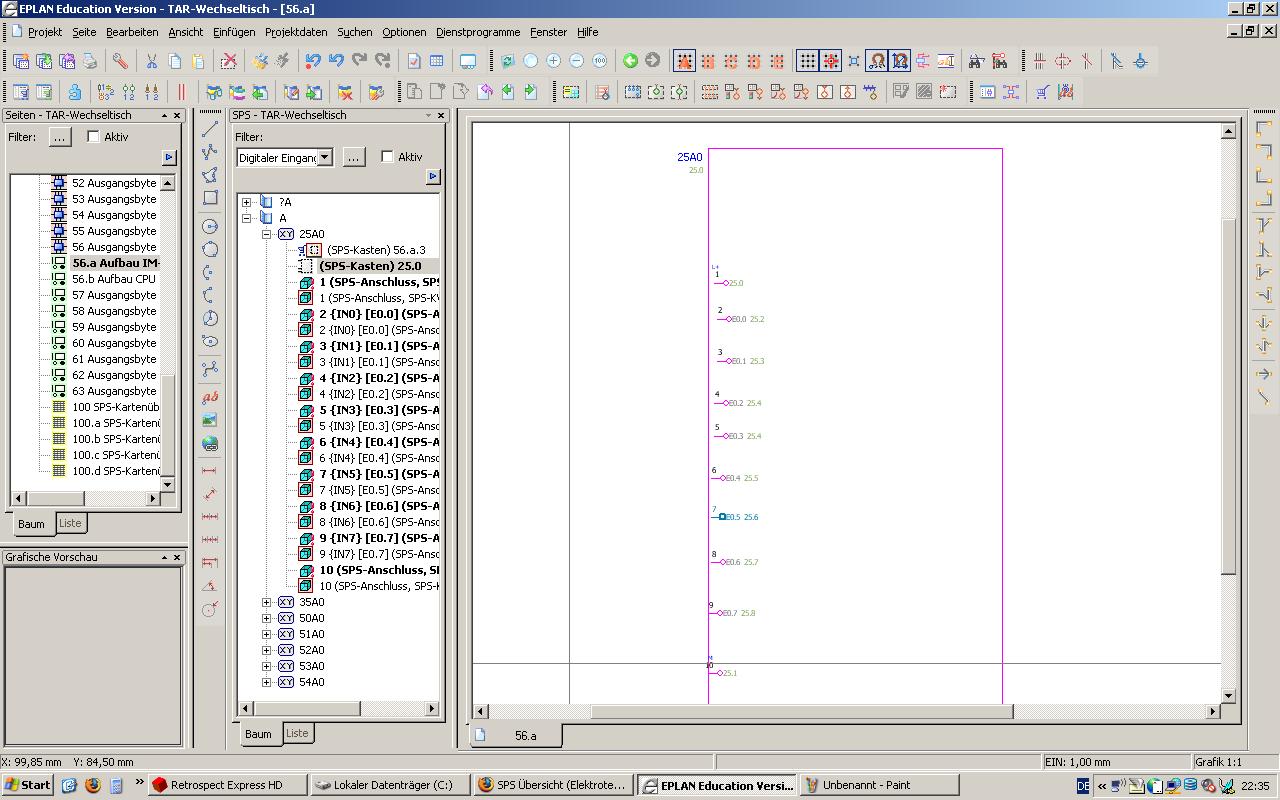1280x800 pixels.
Task: Click the zoom out minus icon
Action: 576,61
